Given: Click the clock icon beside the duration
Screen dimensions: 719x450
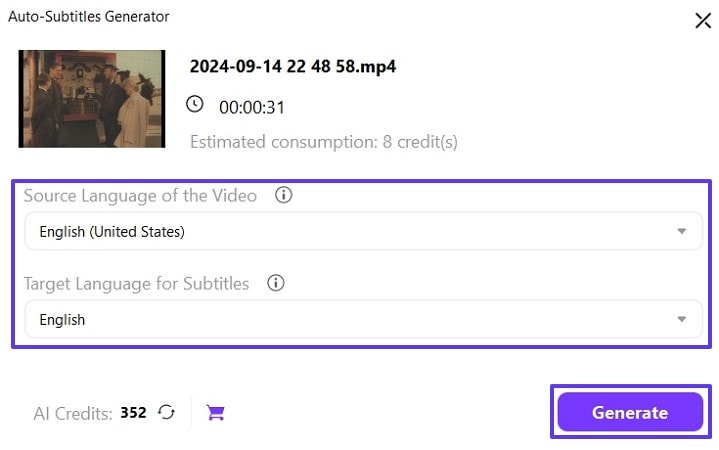Looking at the screenshot, I should [x=195, y=104].
